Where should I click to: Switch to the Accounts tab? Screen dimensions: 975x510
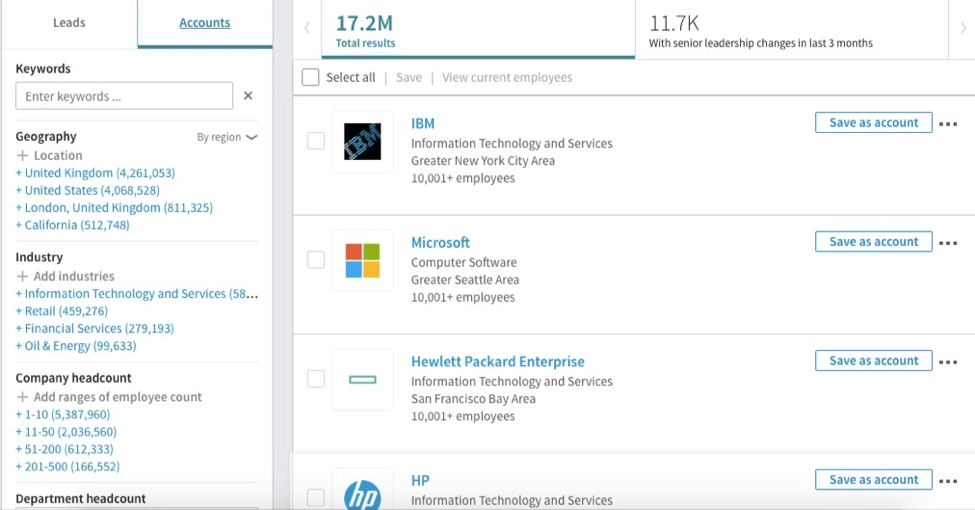click(x=205, y=23)
